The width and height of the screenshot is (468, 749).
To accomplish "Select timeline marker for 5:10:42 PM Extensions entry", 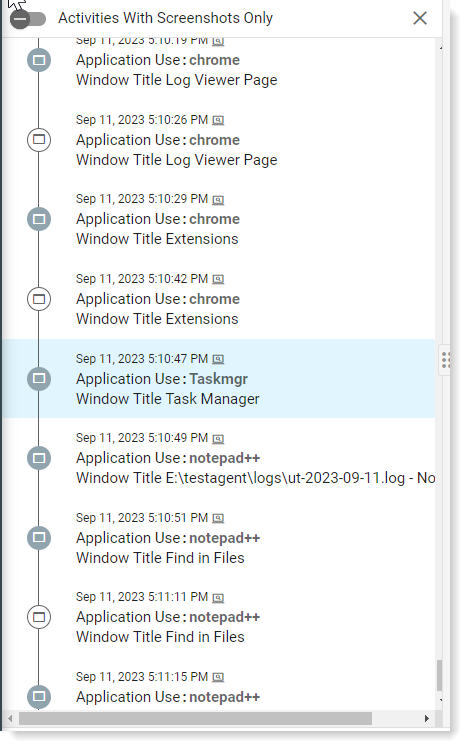I will tap(39, 299).
